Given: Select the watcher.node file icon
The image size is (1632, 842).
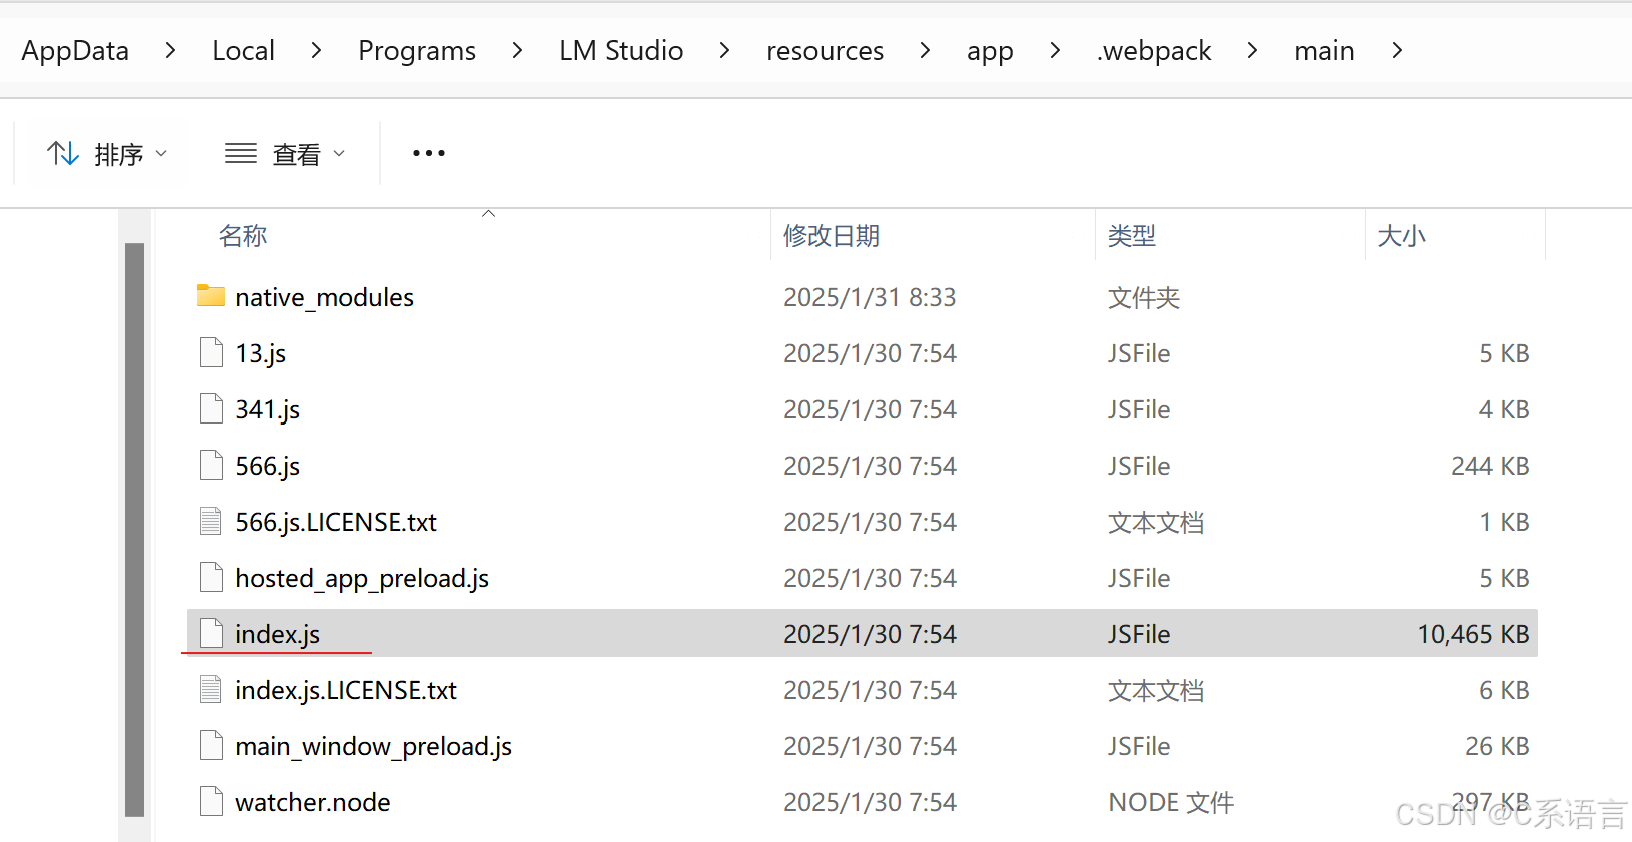Looking at the screenshot, I should pyautogui.click(x=211, y=802).
